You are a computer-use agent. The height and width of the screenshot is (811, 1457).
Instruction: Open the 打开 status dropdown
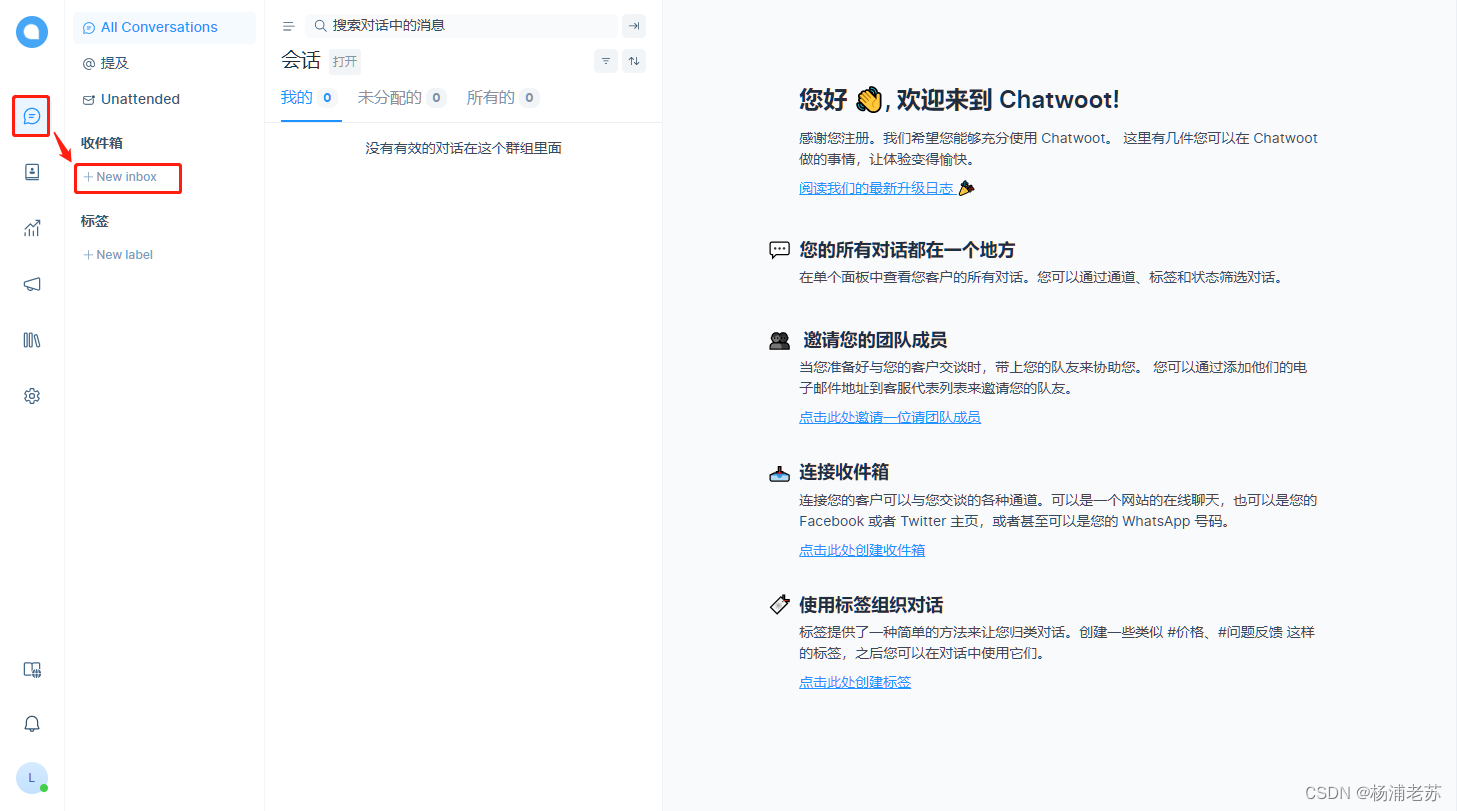coord(345,61)
